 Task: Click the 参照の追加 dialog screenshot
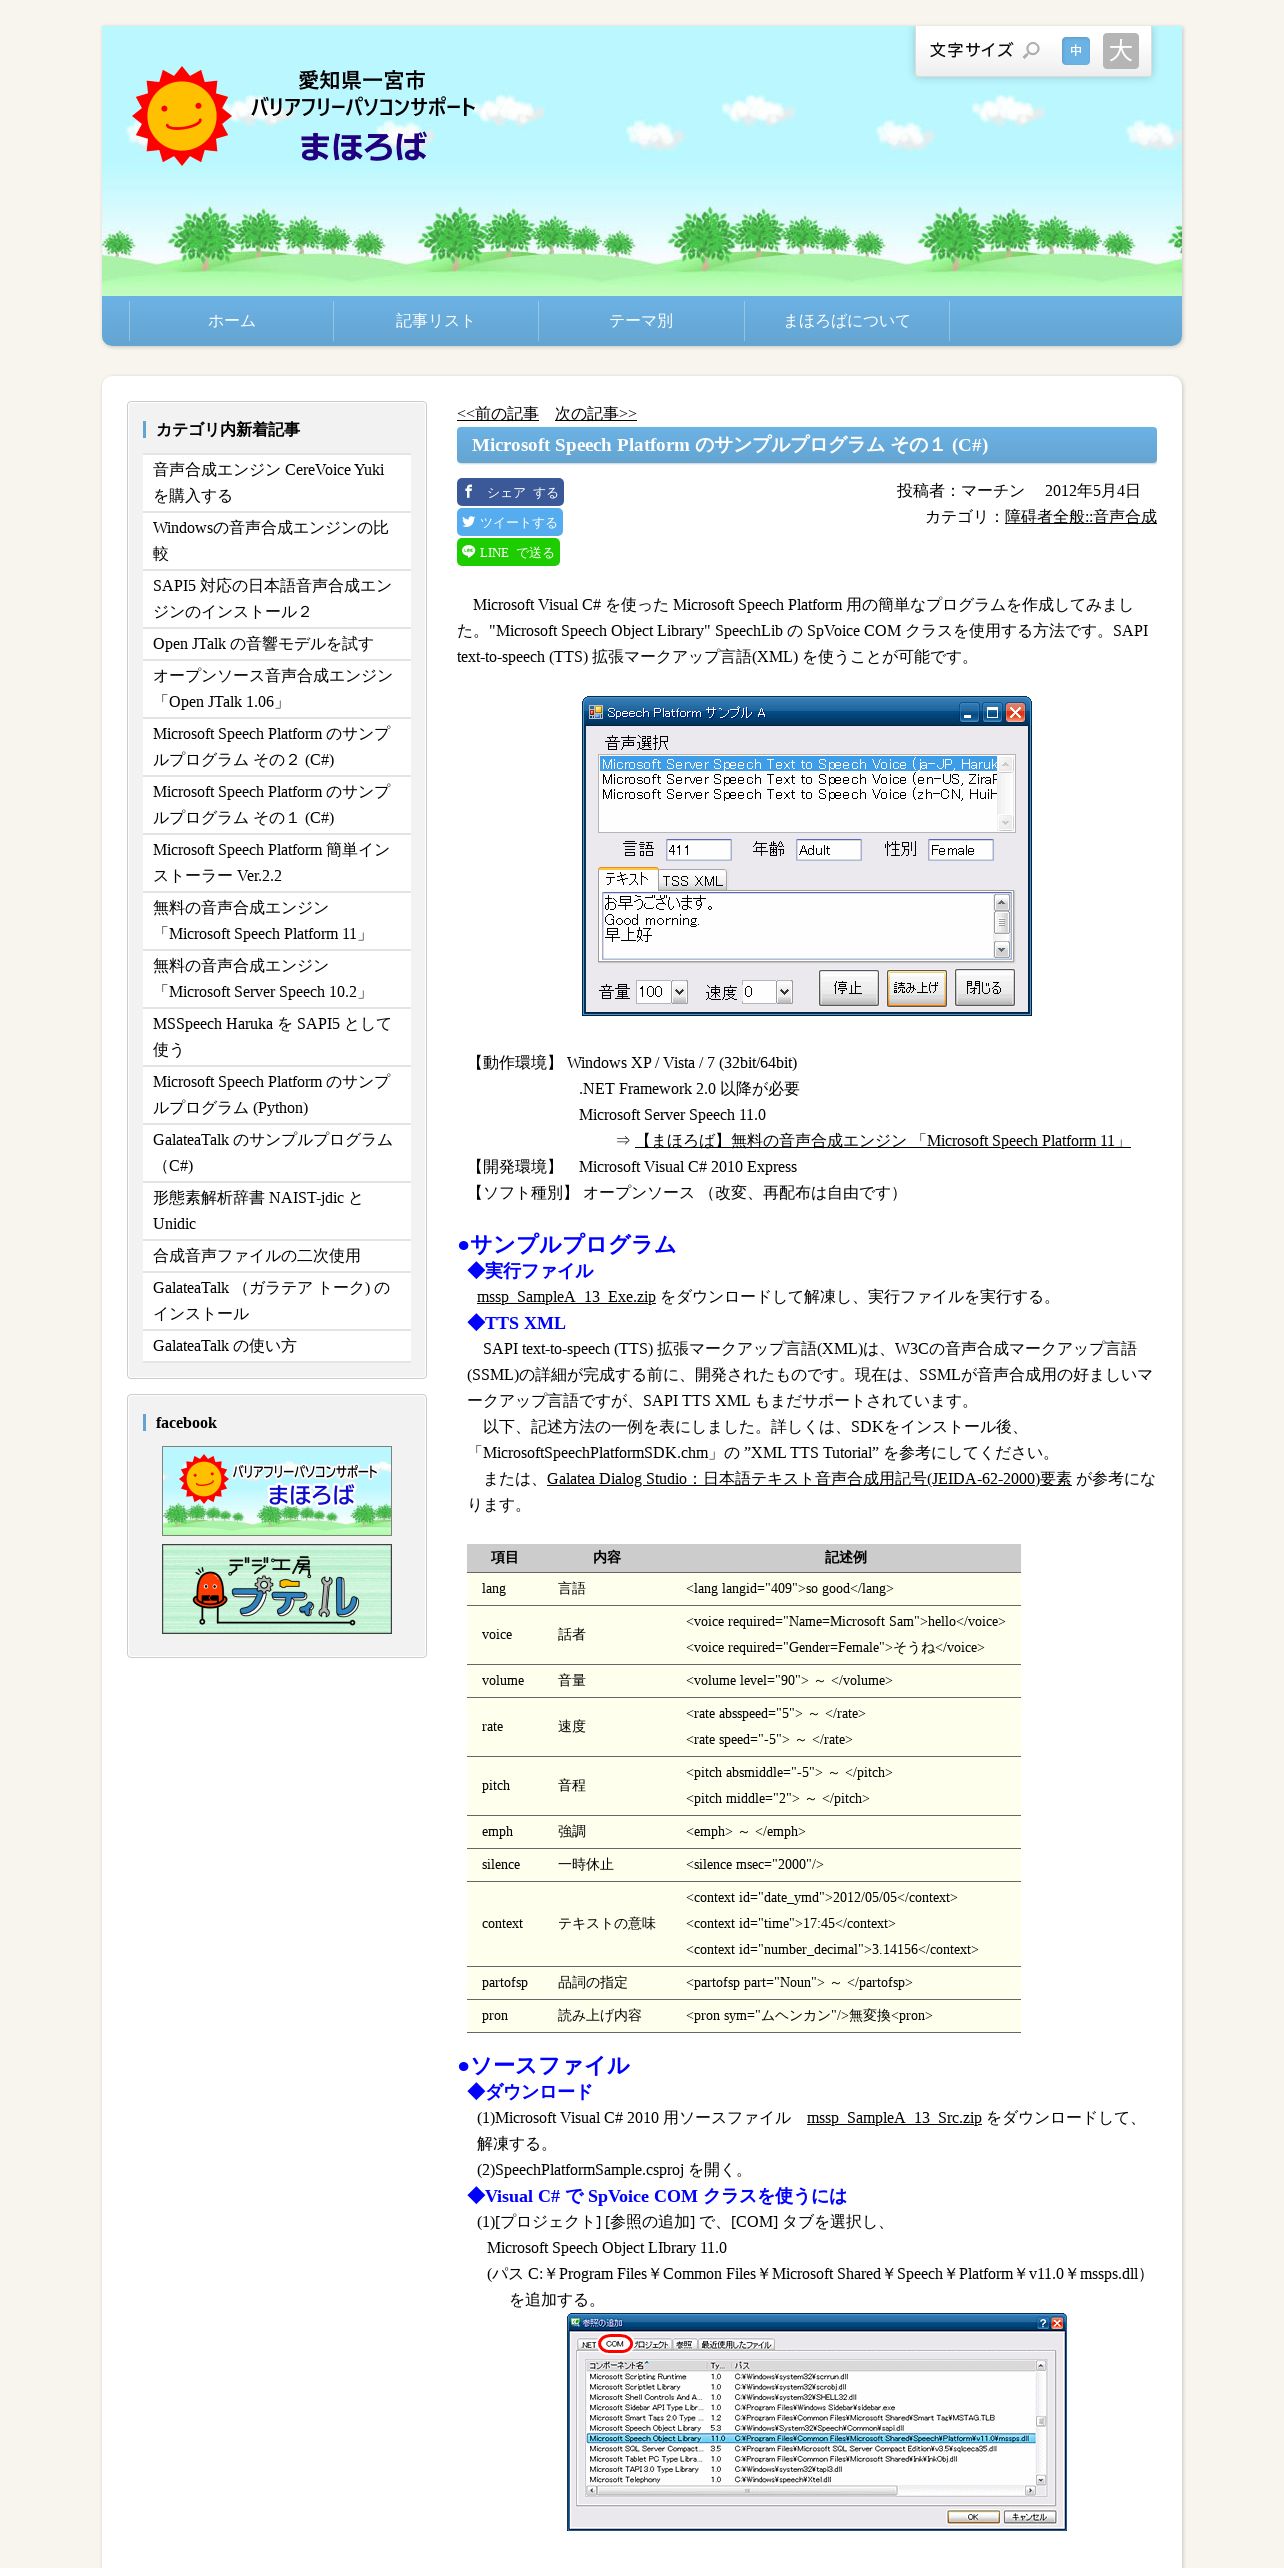point(817,2423)
